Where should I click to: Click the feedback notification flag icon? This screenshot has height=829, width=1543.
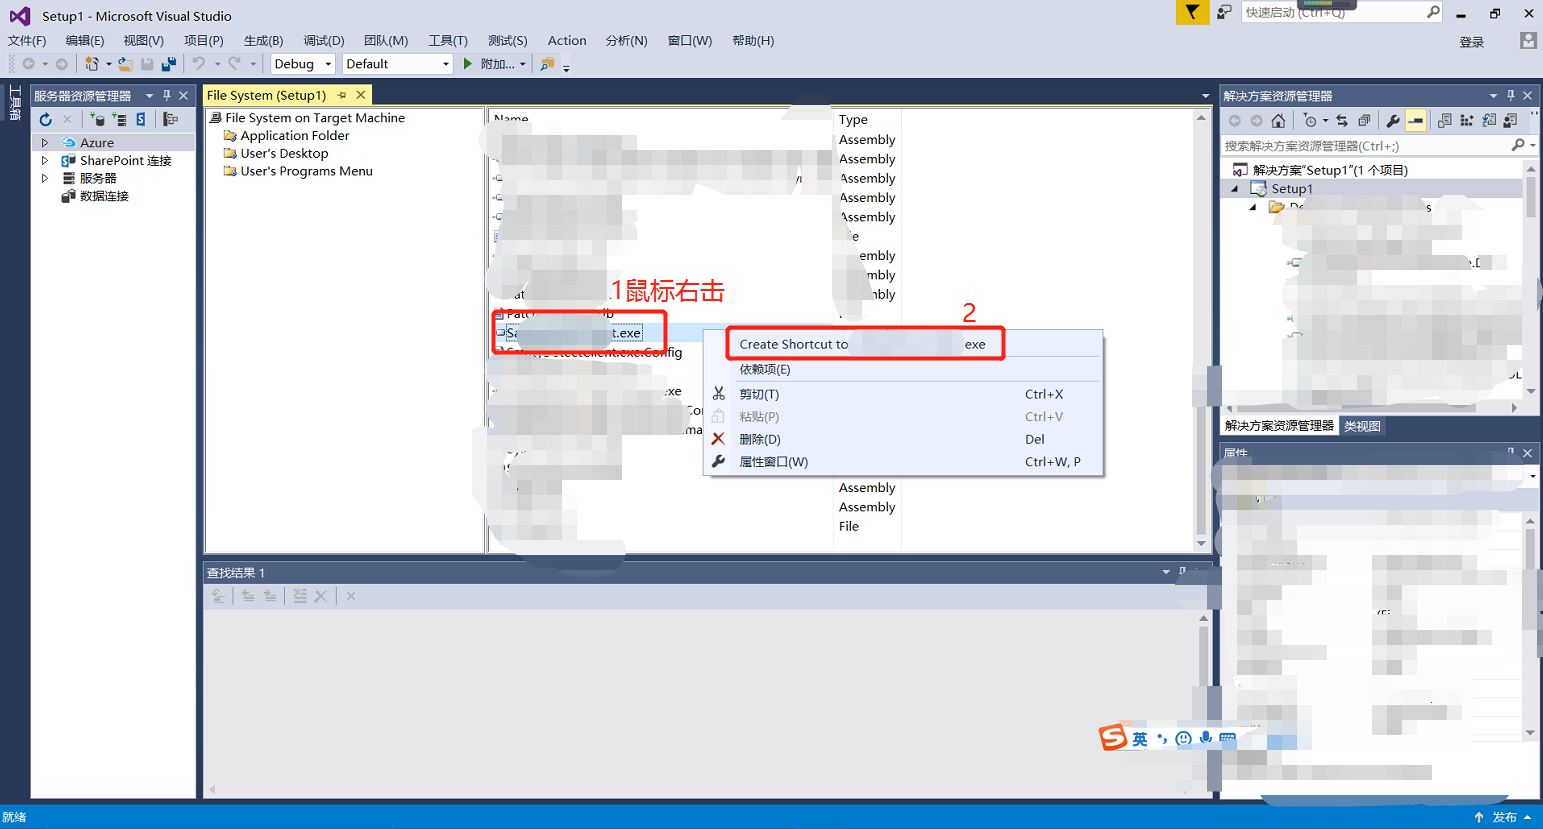1192,12
